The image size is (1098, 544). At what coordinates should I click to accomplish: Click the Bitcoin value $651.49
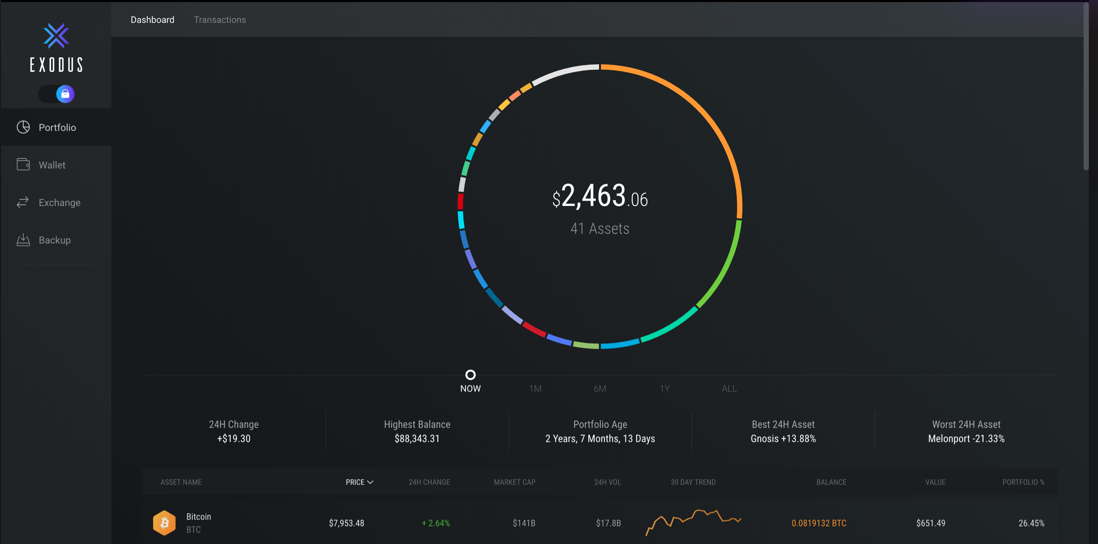(x=931, y=523)
